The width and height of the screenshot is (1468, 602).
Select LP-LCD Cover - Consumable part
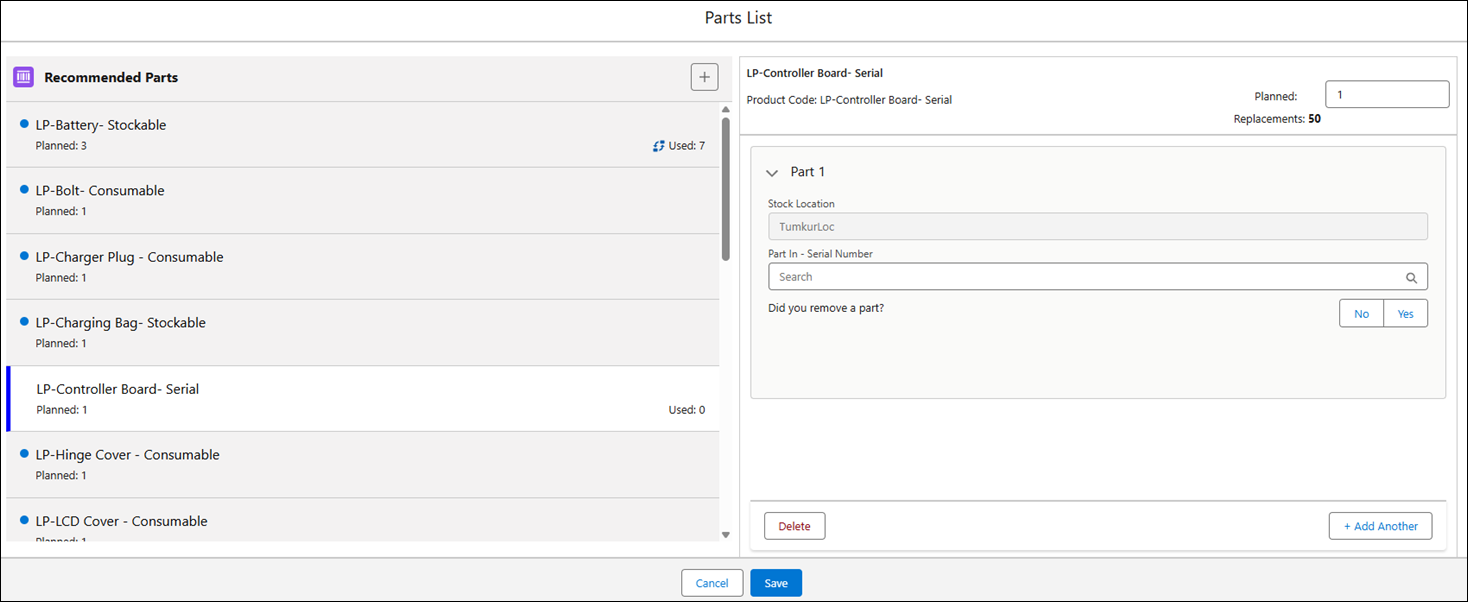[362, 521]
